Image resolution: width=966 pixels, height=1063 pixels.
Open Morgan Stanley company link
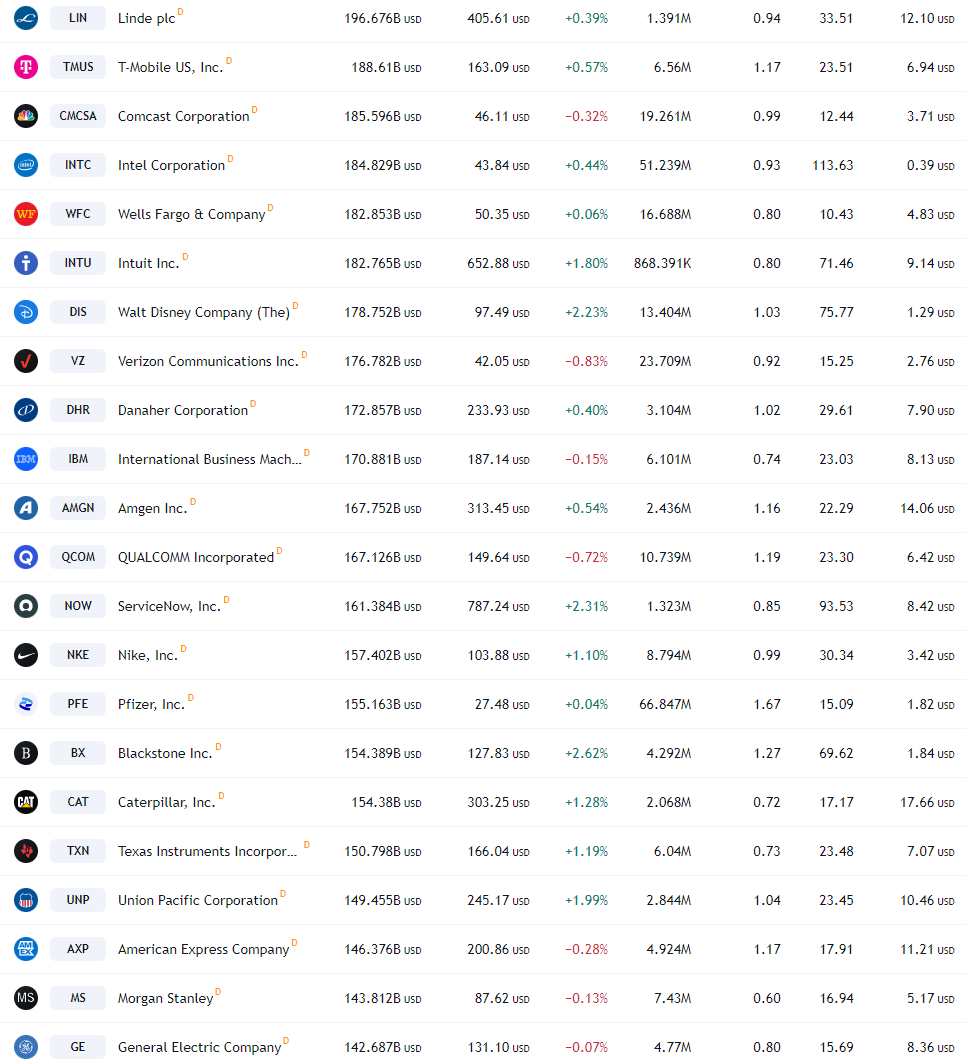(x=165, y=999)
